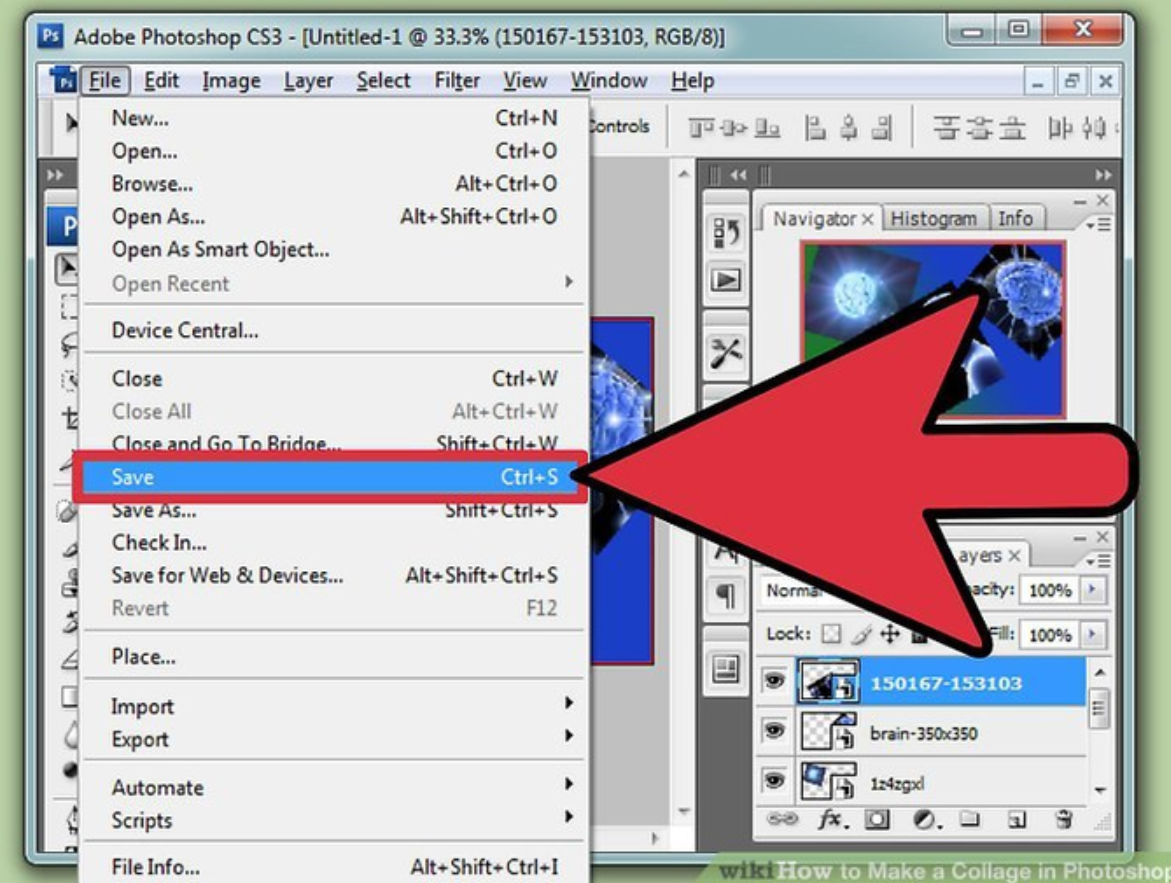
Task: Hide the 150167-153103 layer
Action: (774, 681)
